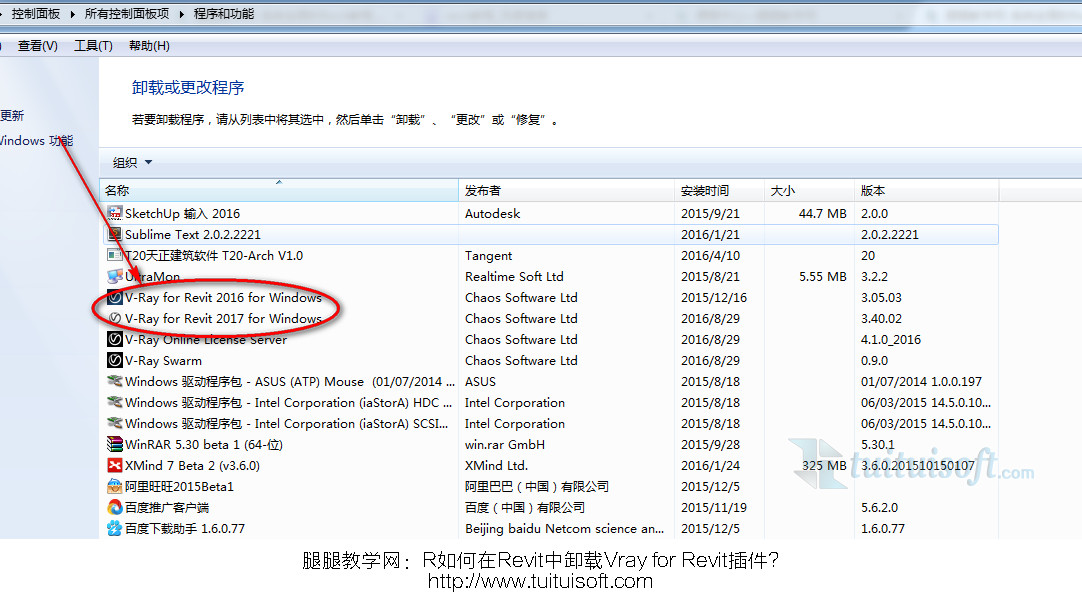Image resolution: width=1082 pixels, height=603 pixels.
Task: Click the 百度下载助手 program icon
Action: [115, 528]
